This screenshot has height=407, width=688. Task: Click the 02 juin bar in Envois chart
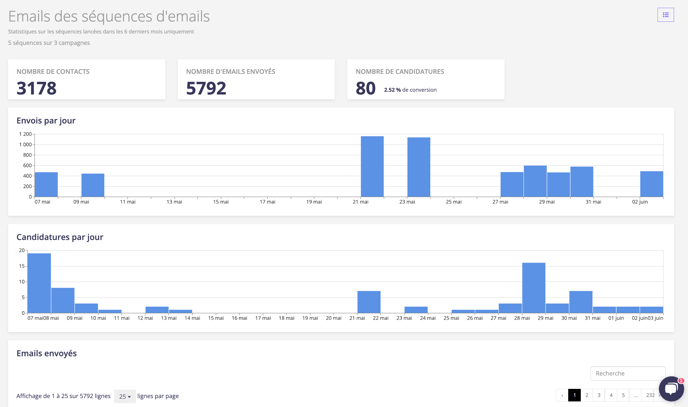click(651, 184)
